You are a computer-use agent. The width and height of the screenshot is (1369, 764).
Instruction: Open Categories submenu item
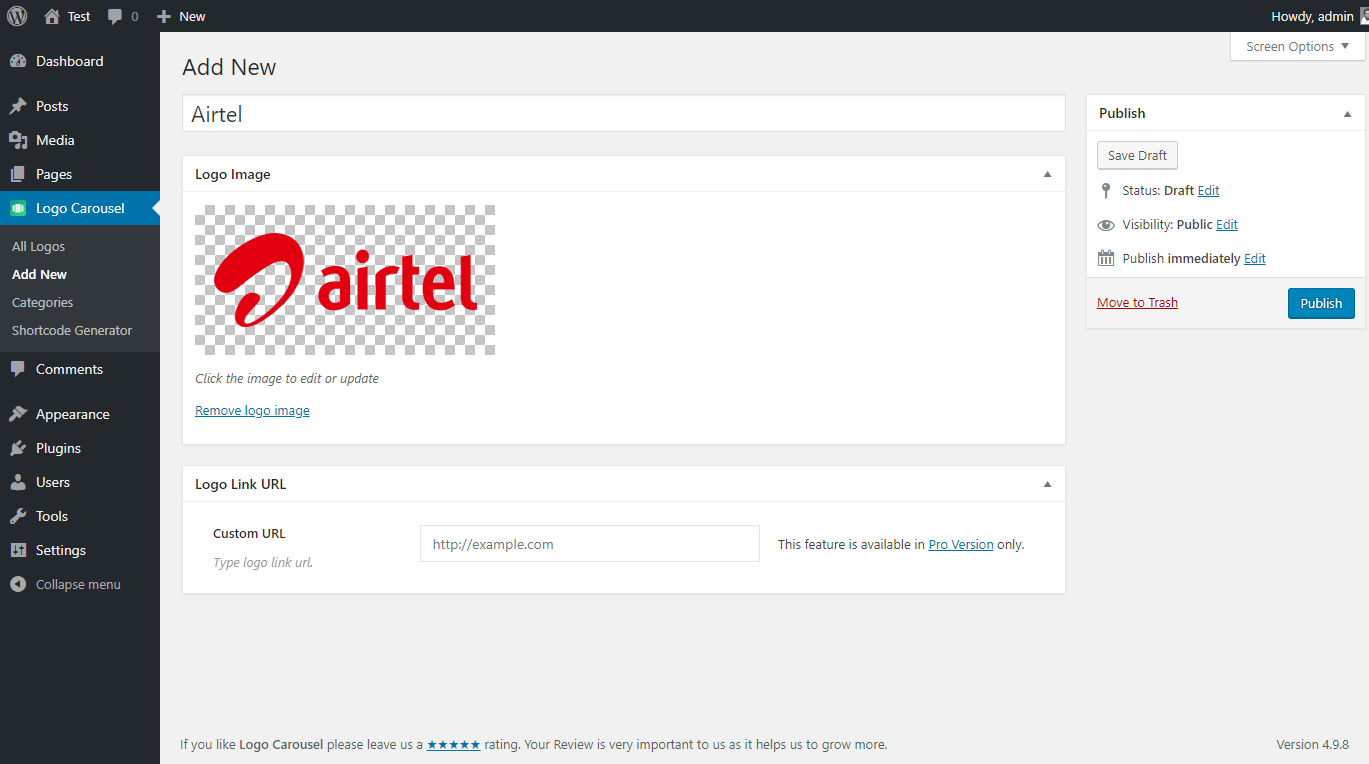[x=42, y=302]
